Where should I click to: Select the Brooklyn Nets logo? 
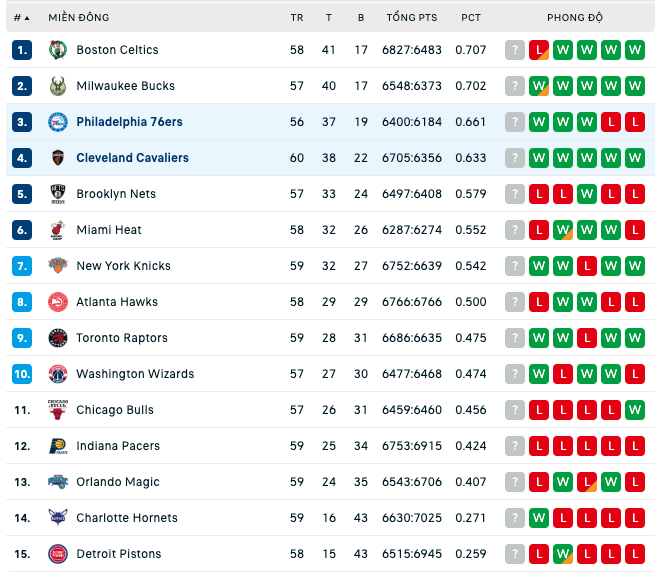click(58, 194)
